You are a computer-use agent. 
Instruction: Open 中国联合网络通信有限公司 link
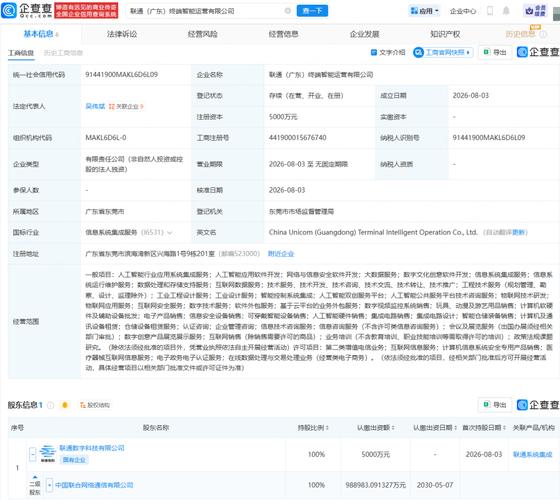(x=94, y=485)
